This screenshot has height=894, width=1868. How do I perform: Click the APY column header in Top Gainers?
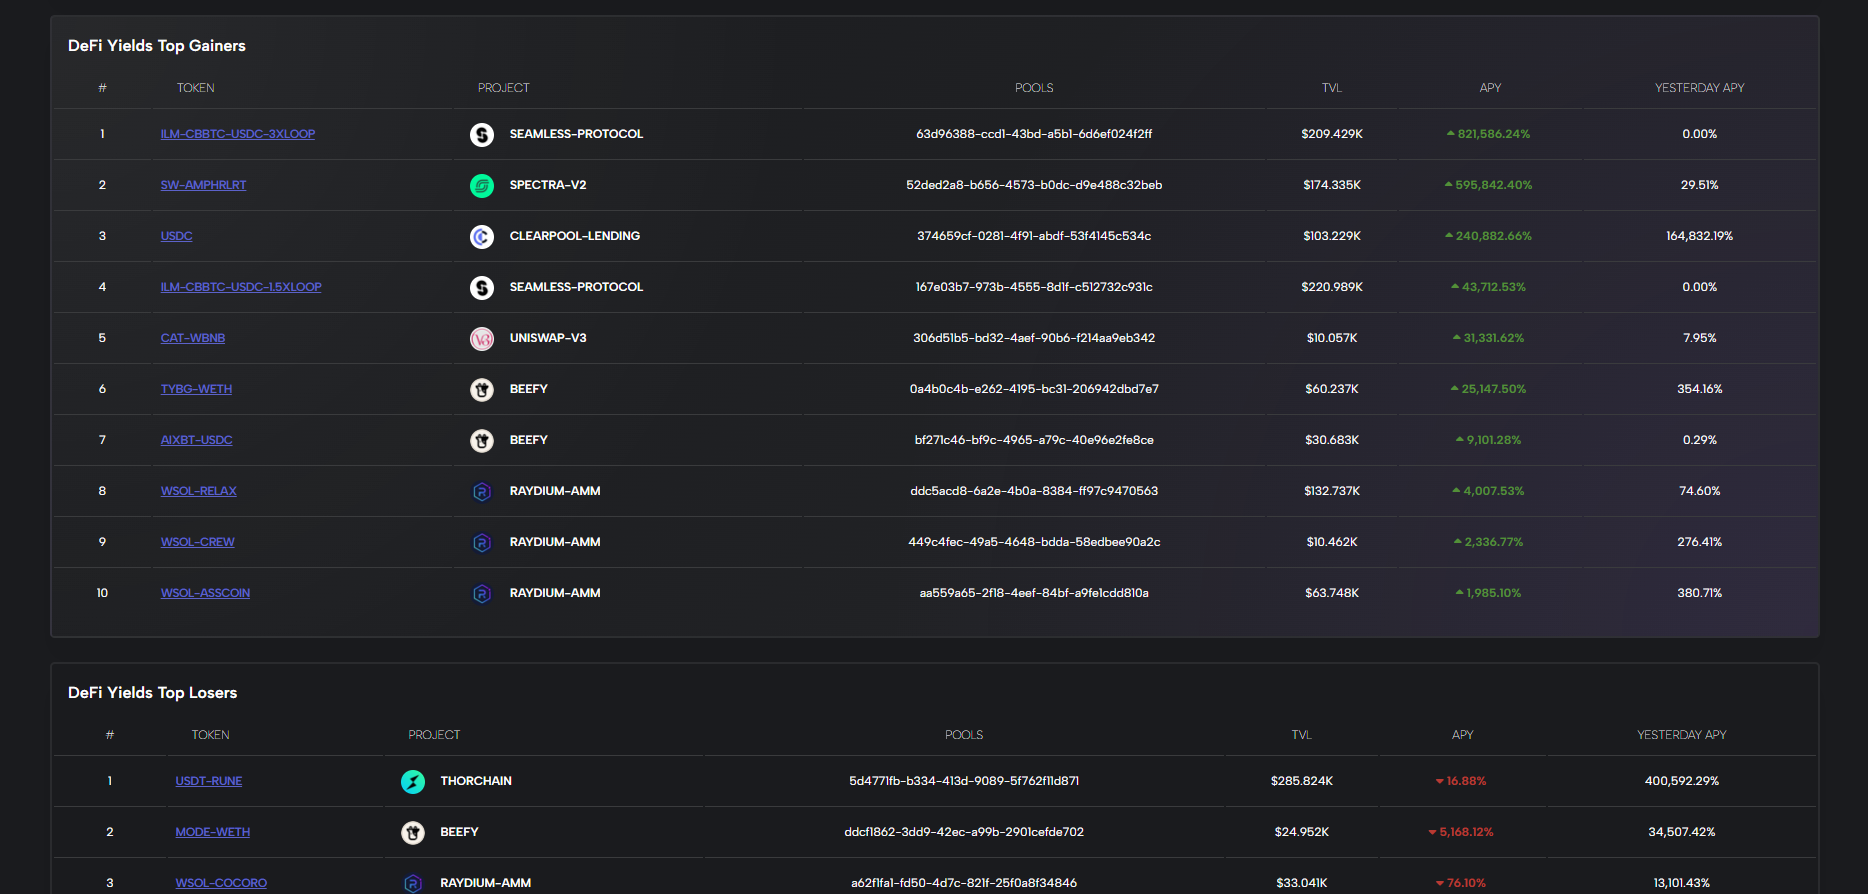(1490, 88)
